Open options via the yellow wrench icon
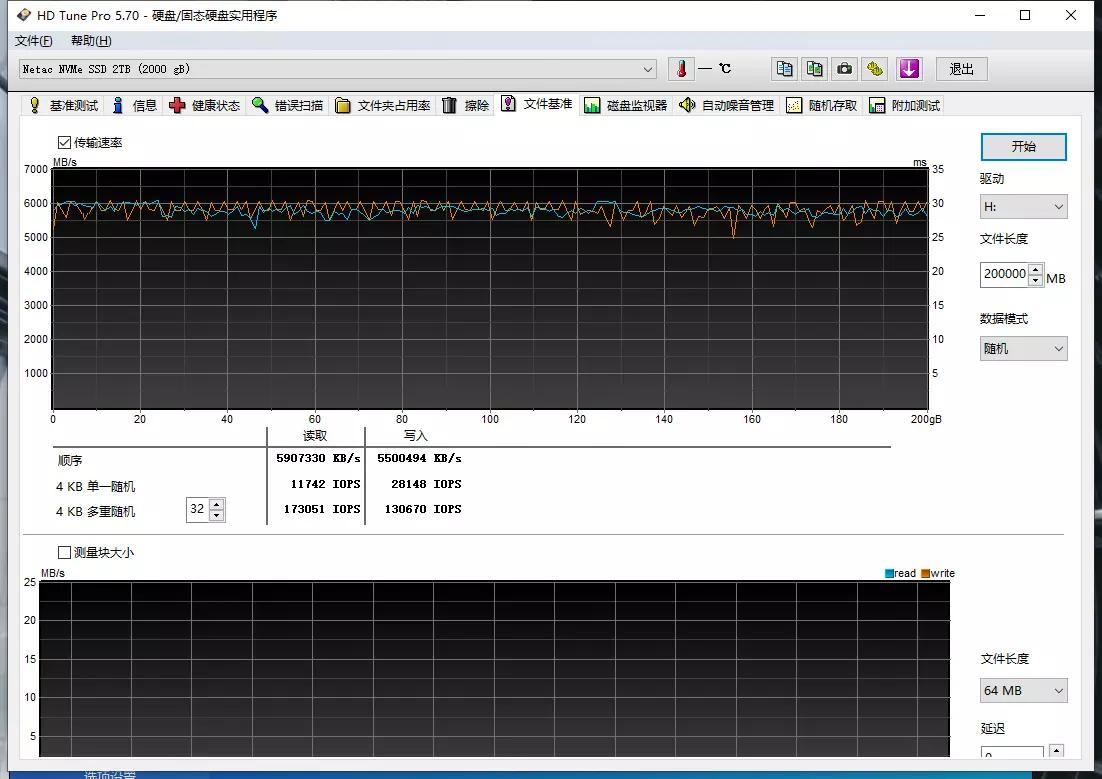1102x779 pixels. pyautogui.click(x=875, y=69)
